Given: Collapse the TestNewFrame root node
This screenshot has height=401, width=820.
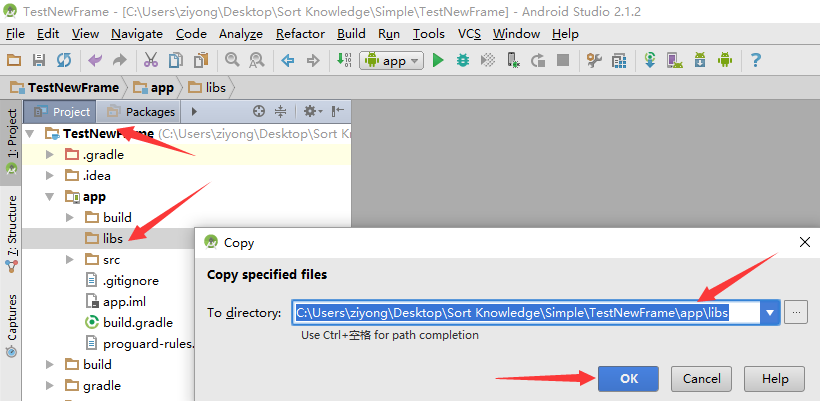Looking at the screenshot, I should (30, 134).
